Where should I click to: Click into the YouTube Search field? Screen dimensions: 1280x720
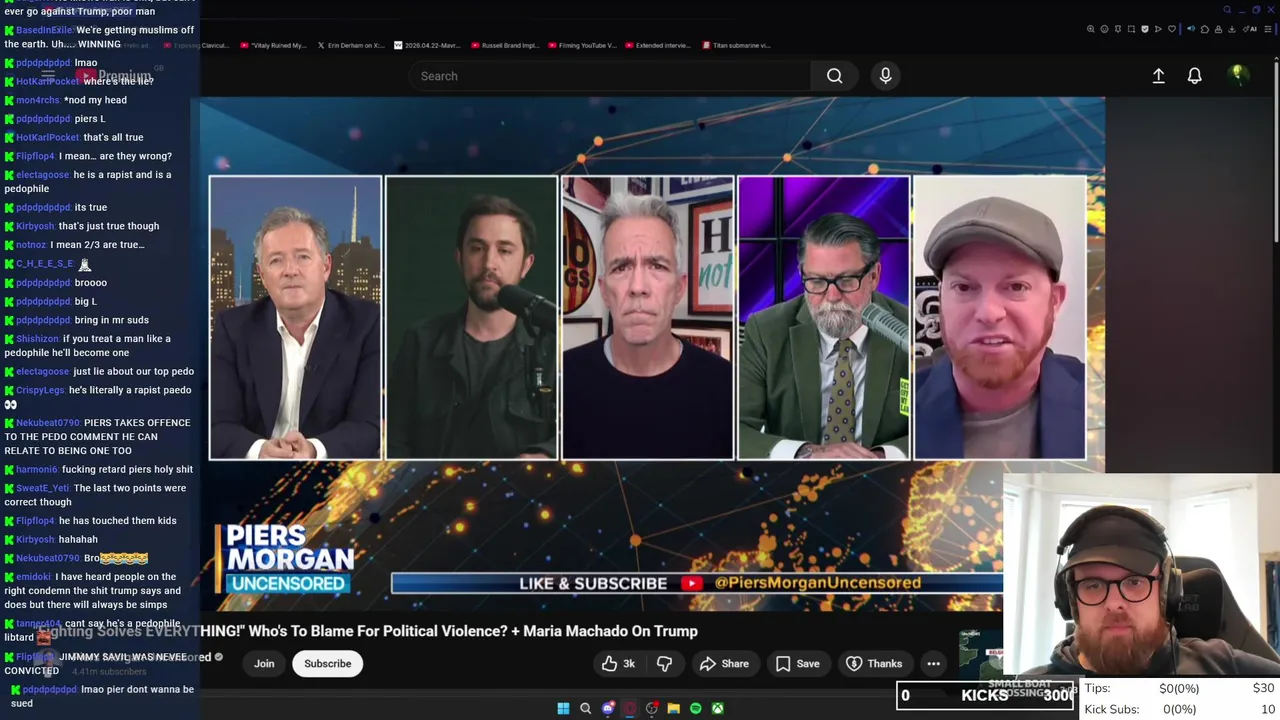pyautogui.click(x=610, y=76)
